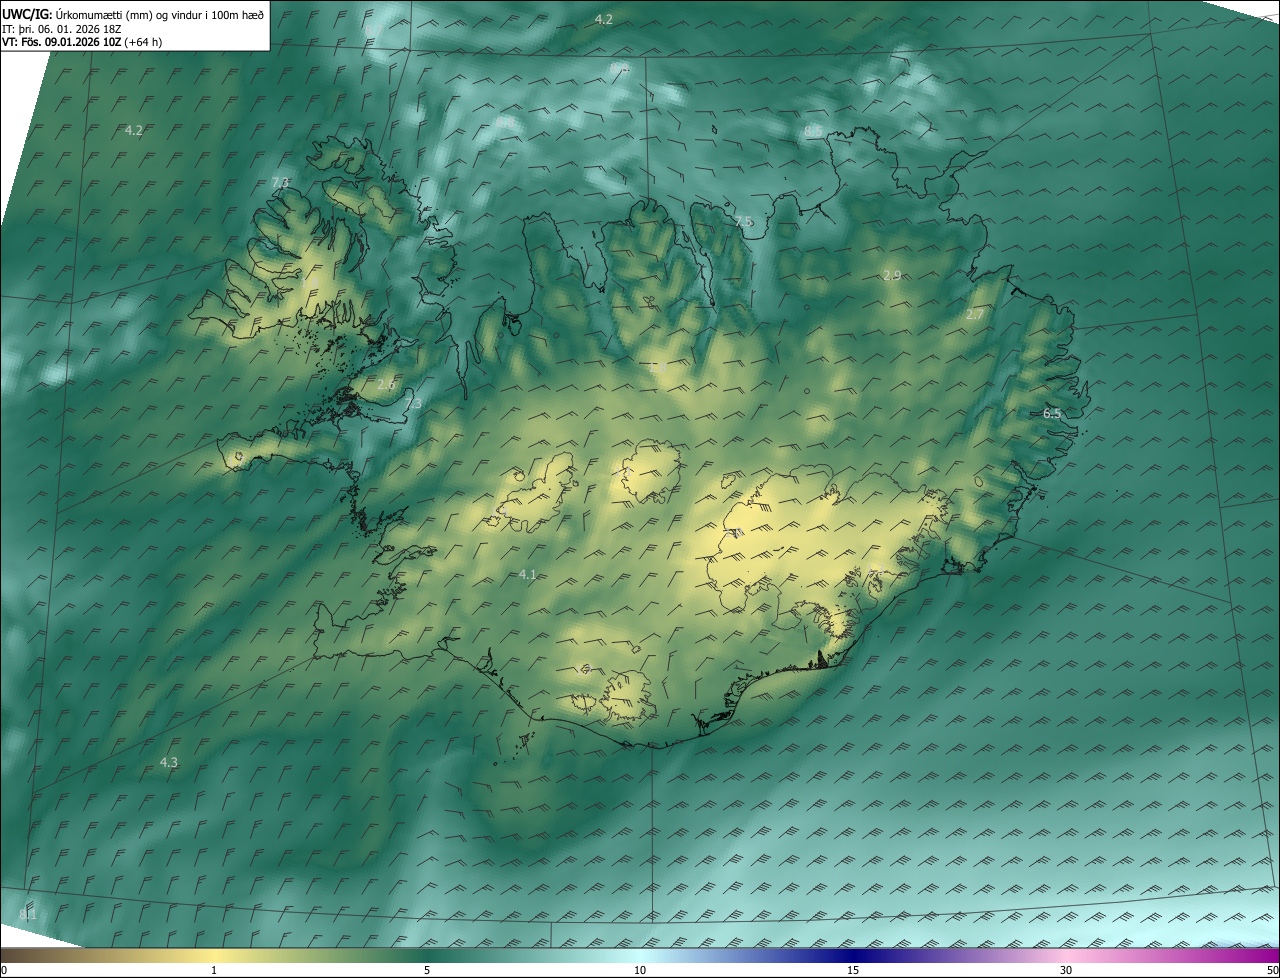Image resolution: width=1280 pixels, height=978 pixels.
Task: Pick the yellow colorbar segment above 1
Action: point(214,956)
